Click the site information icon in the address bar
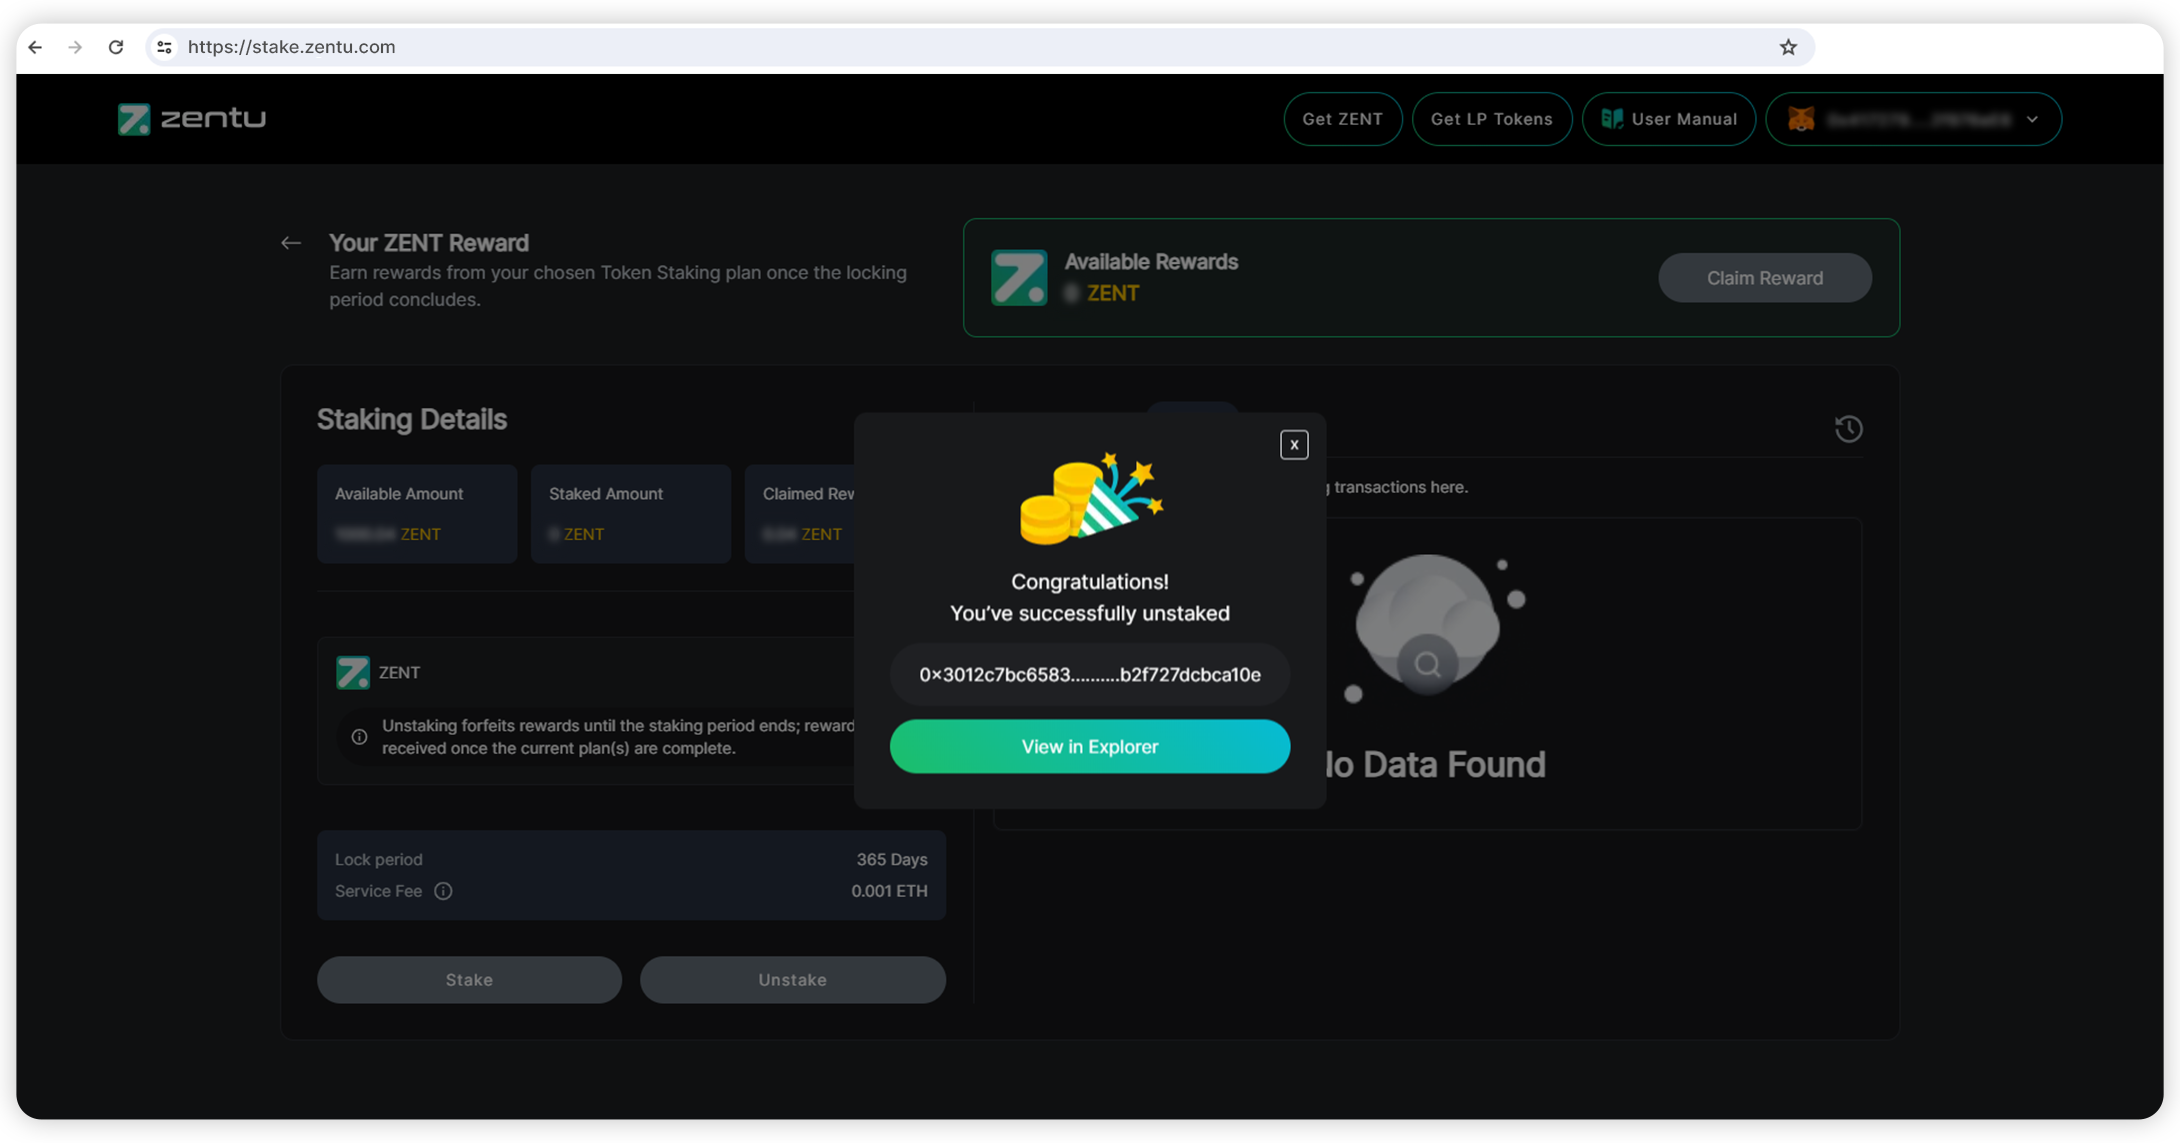The image size is (2180, 1143). 165,47
